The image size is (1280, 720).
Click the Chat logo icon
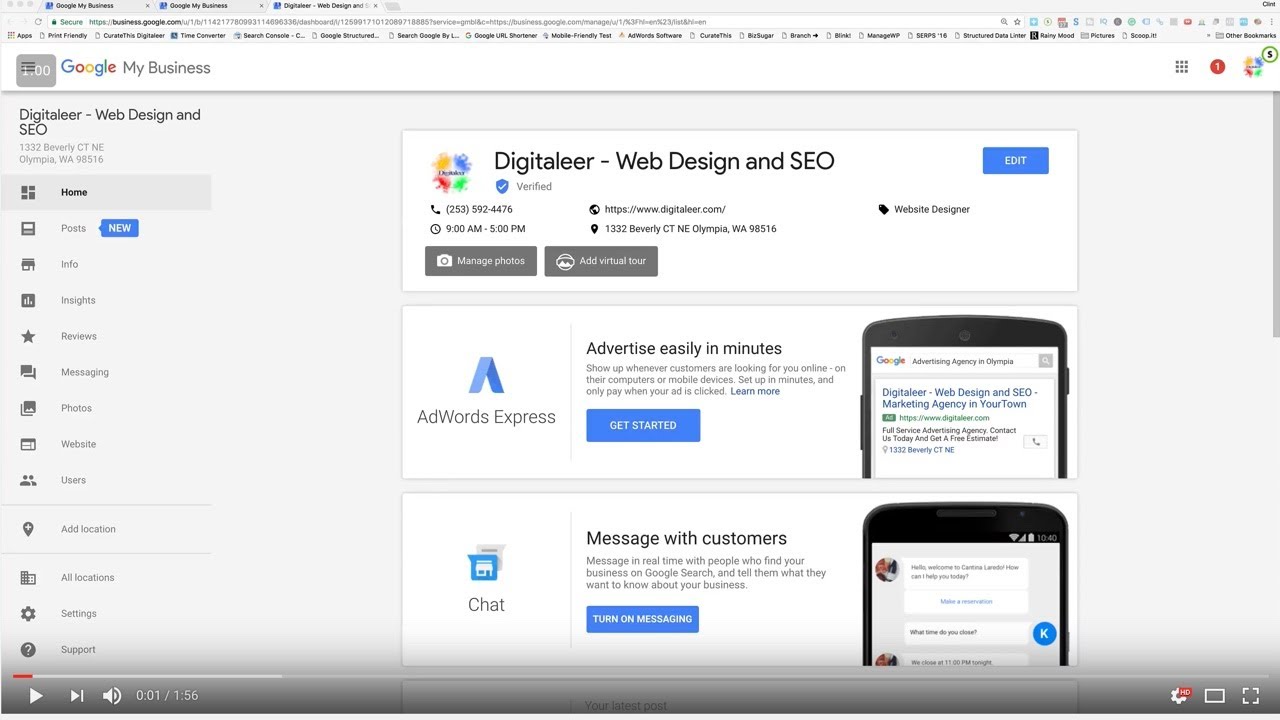[486, 564]
